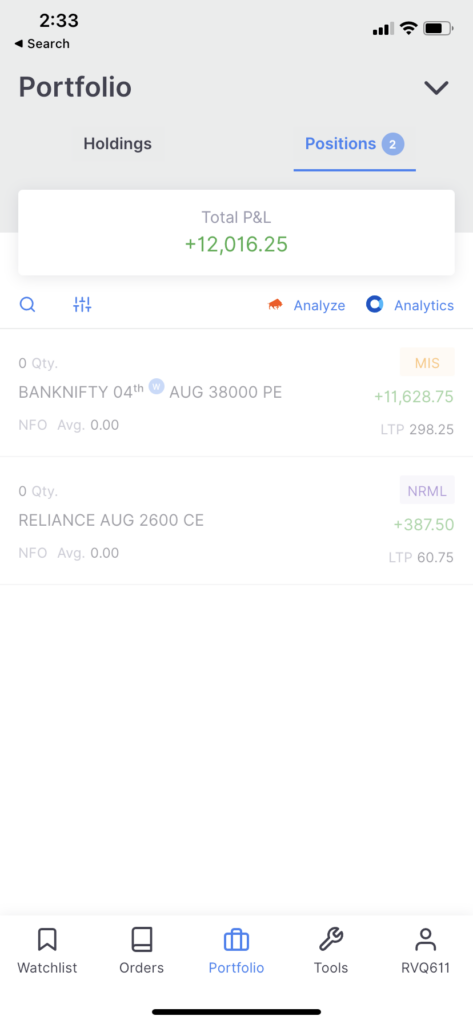This screenshot has height=1024, width=473.
Task: Open the RELIANCE AUG 2600 CE position
Action: (236, 520)
